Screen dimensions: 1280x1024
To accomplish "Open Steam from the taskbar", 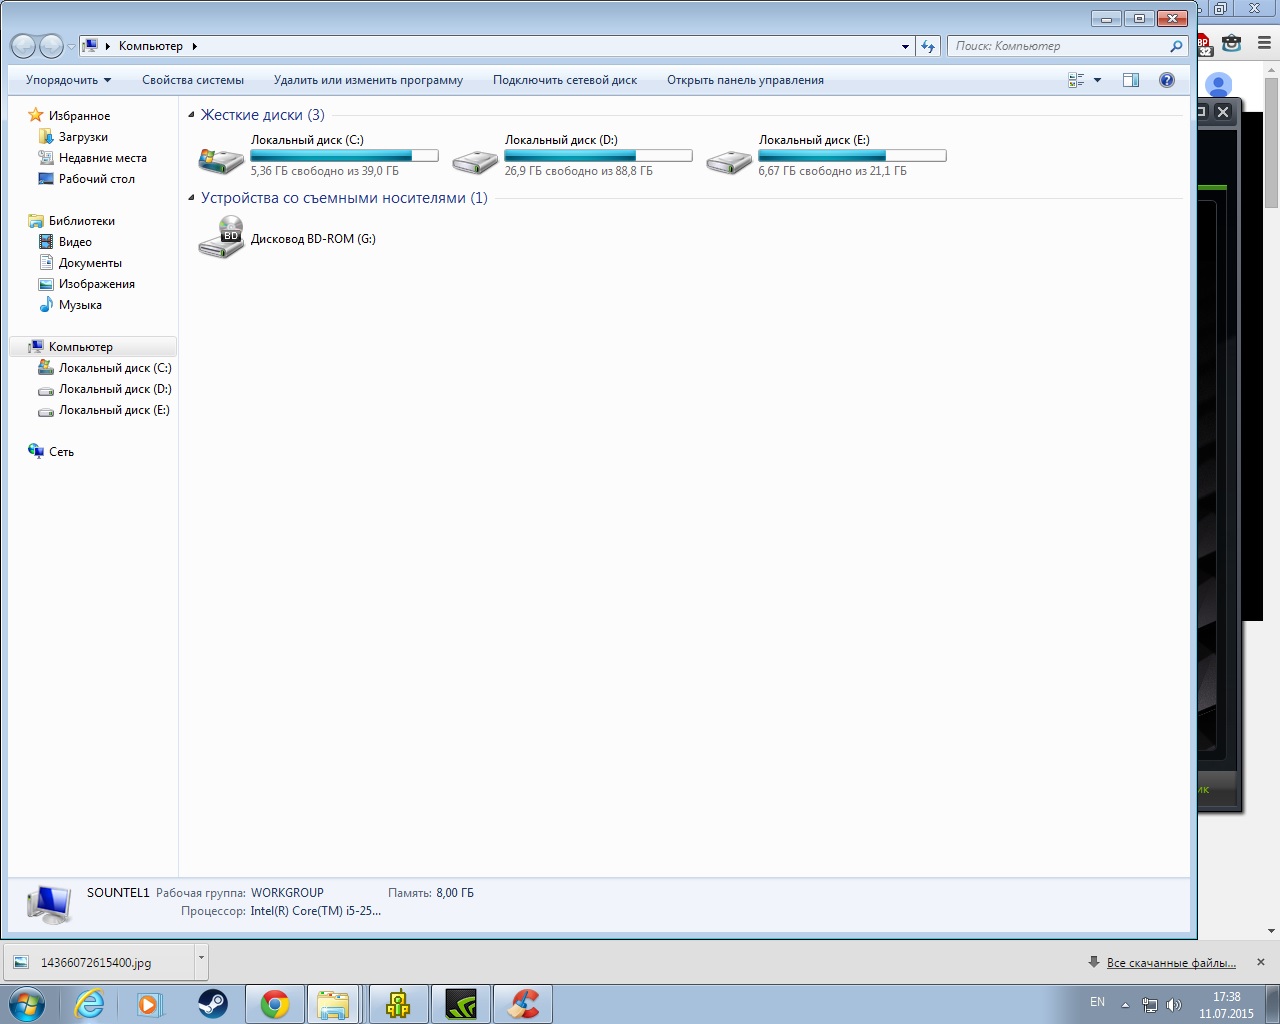I will (212, 1004).
